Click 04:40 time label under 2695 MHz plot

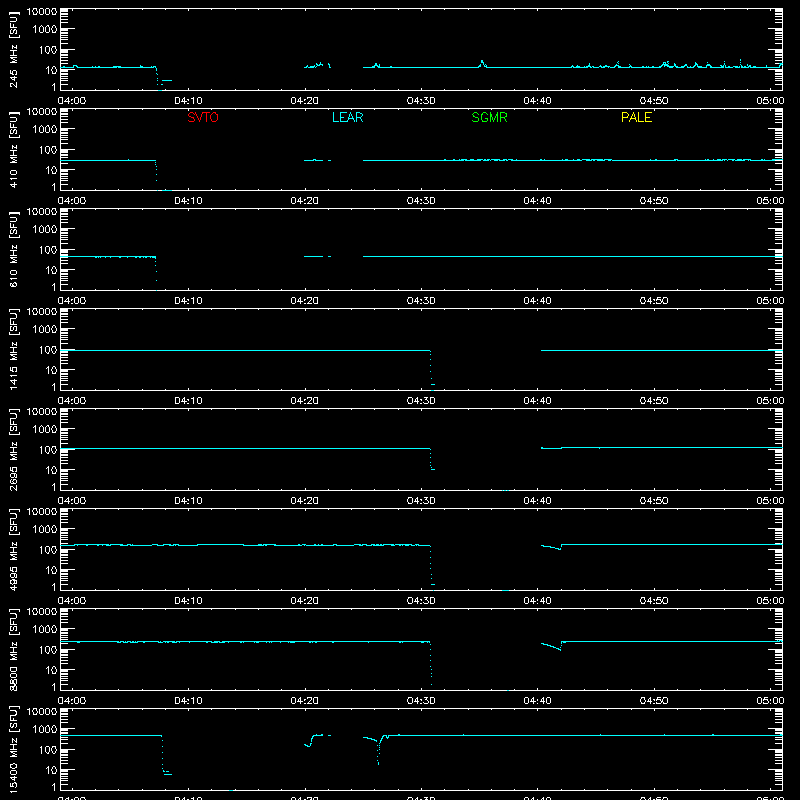(537, 501)
